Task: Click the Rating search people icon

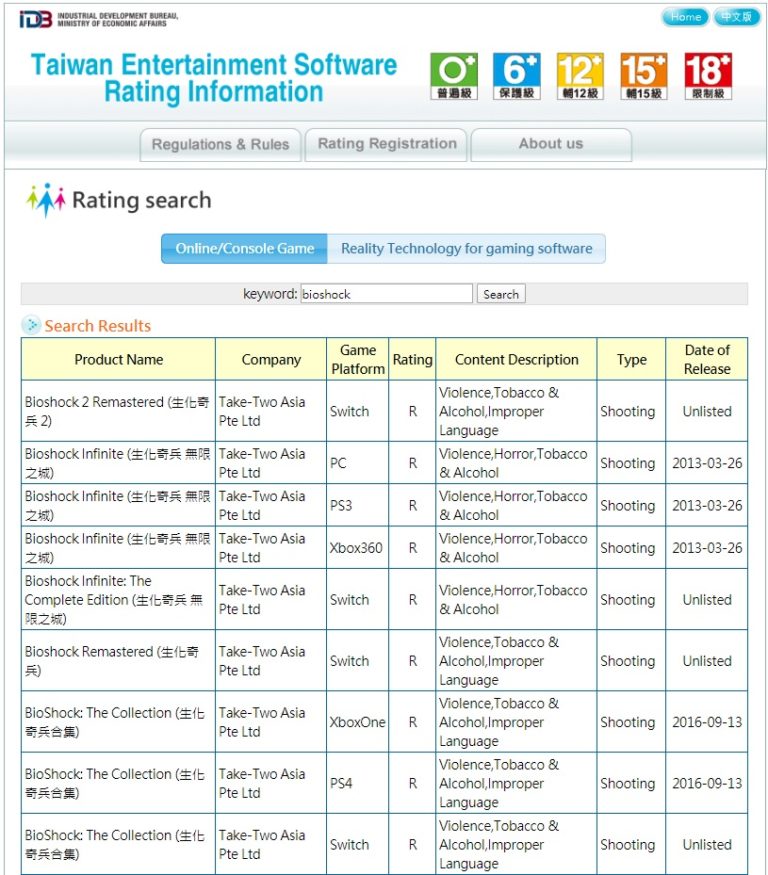Action: pyautogui.click(x=46, y=200)
